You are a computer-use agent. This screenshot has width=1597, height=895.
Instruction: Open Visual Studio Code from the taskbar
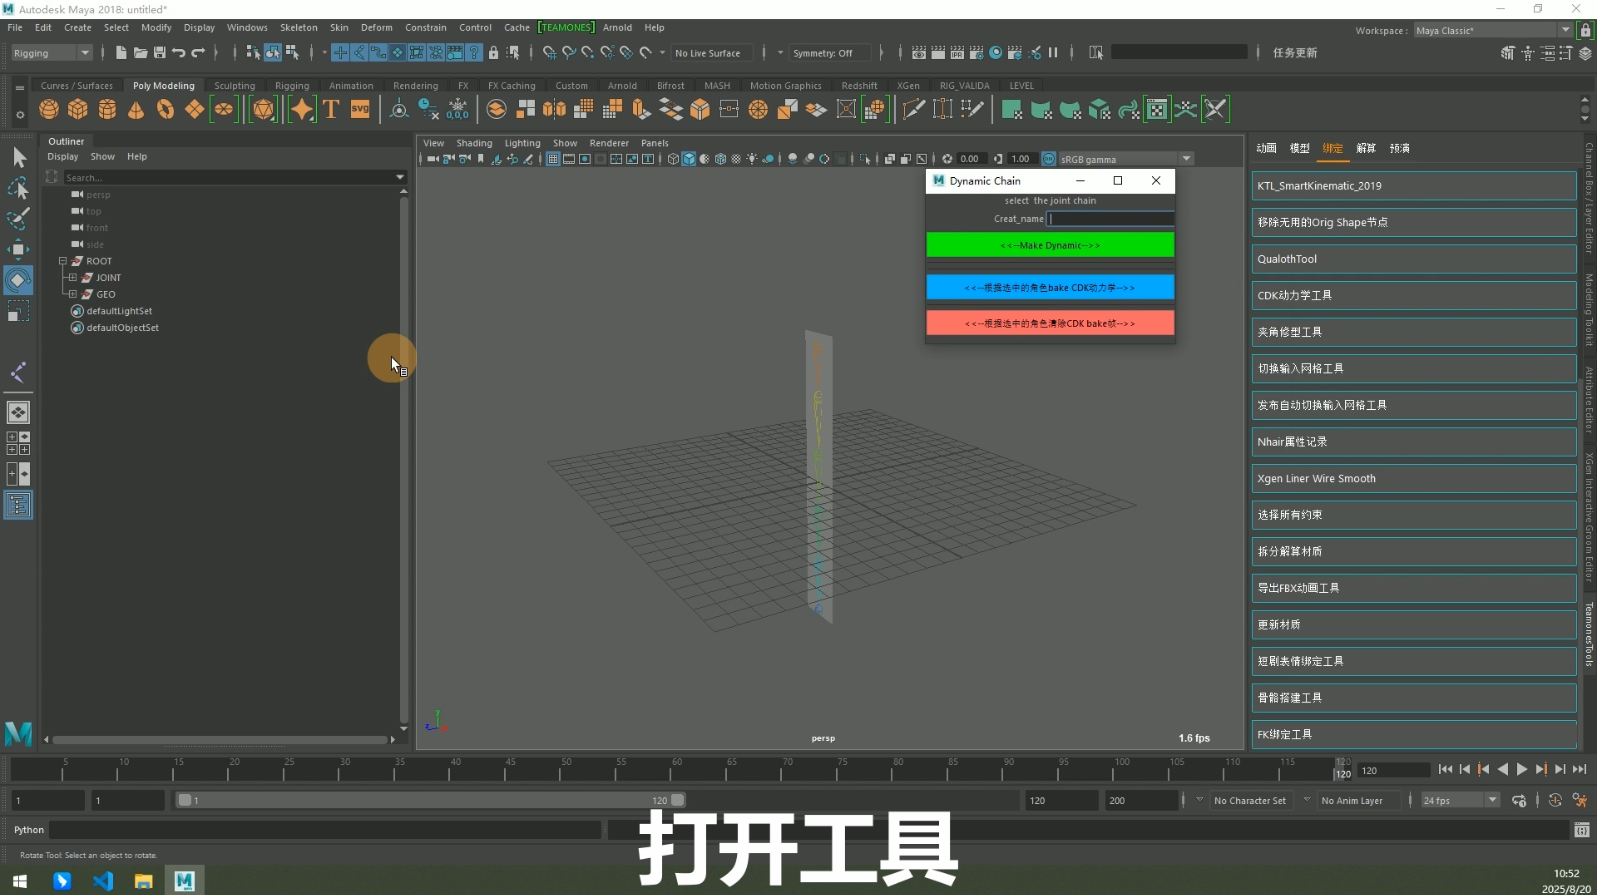[x=103, y=881]
